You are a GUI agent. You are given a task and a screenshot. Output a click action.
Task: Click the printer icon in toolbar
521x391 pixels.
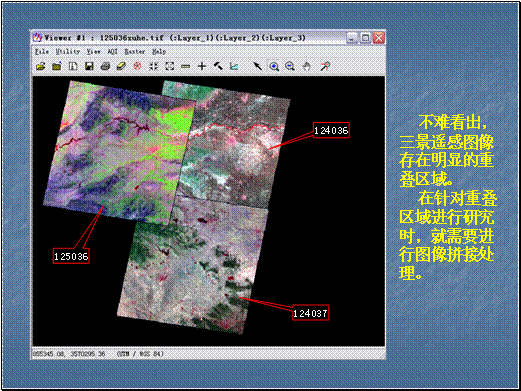[x=105, y=66]
